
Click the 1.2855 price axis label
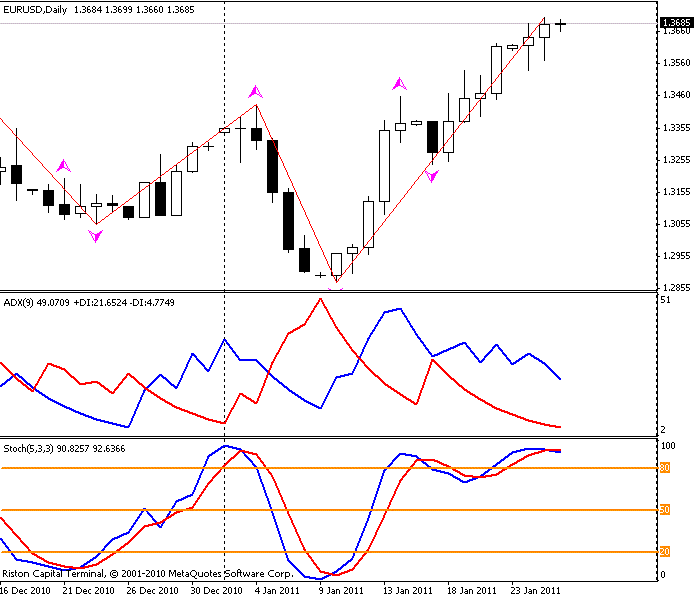(677, 288)
